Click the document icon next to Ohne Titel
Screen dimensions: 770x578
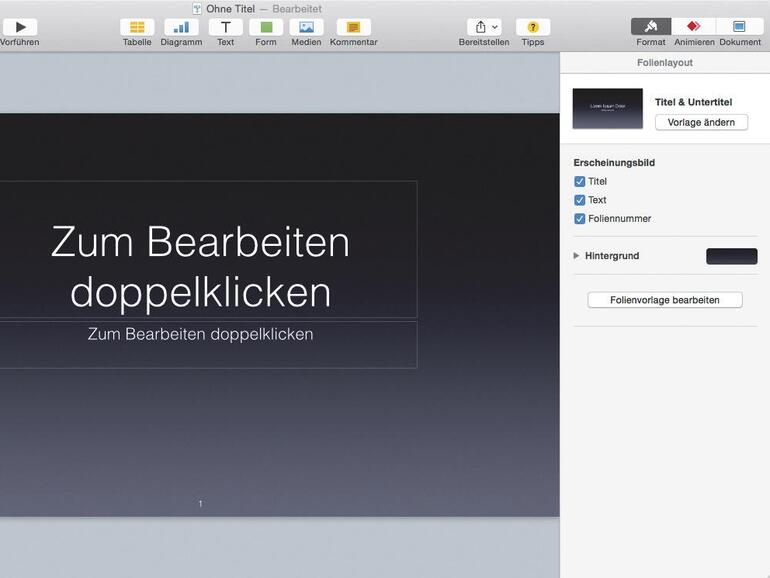(197, 9)
